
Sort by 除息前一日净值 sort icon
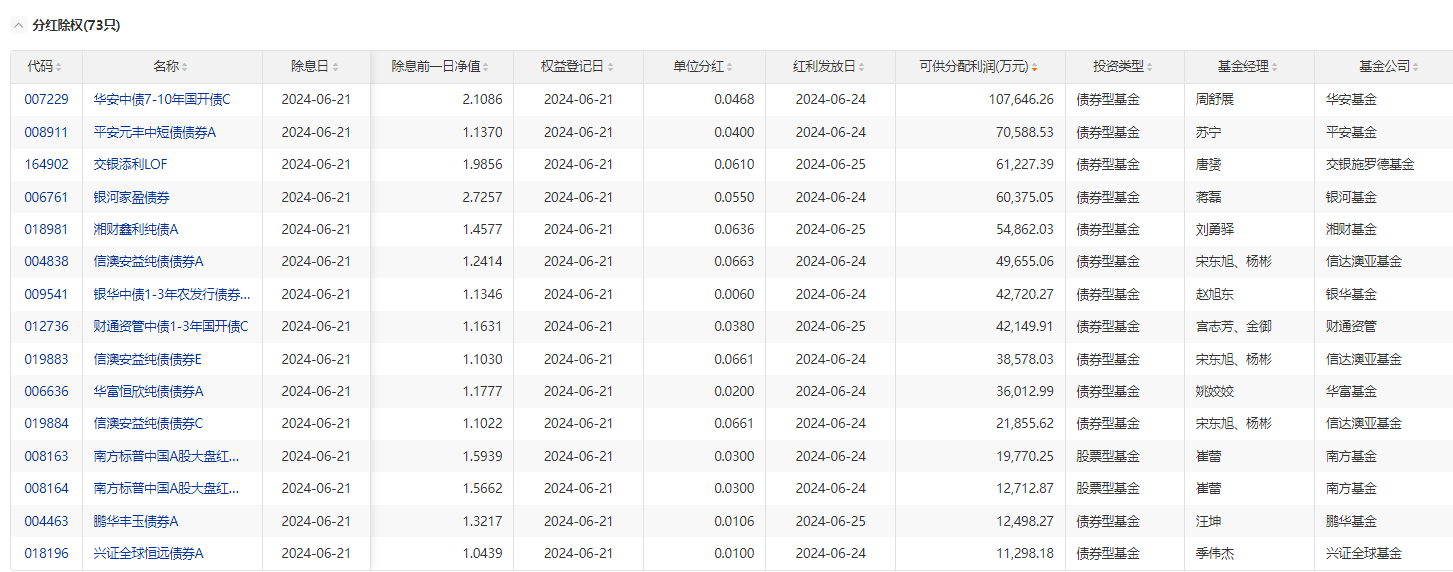click(x=487, y=67)
